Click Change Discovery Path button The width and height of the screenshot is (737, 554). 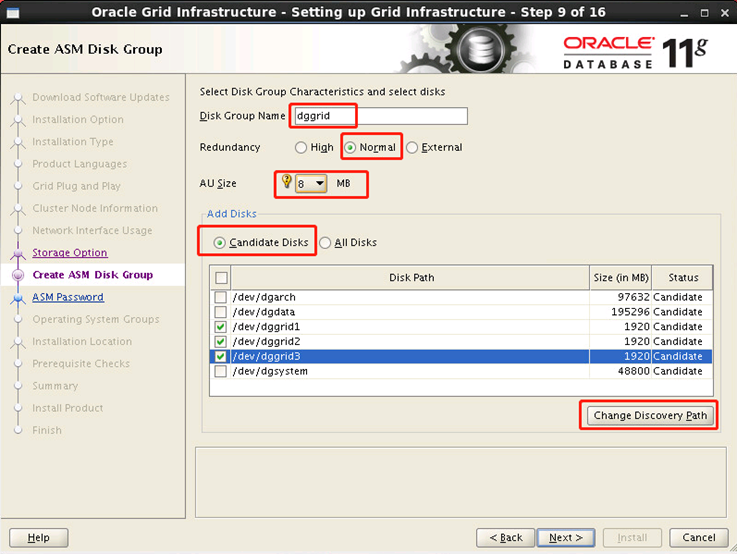pos(650,415)
